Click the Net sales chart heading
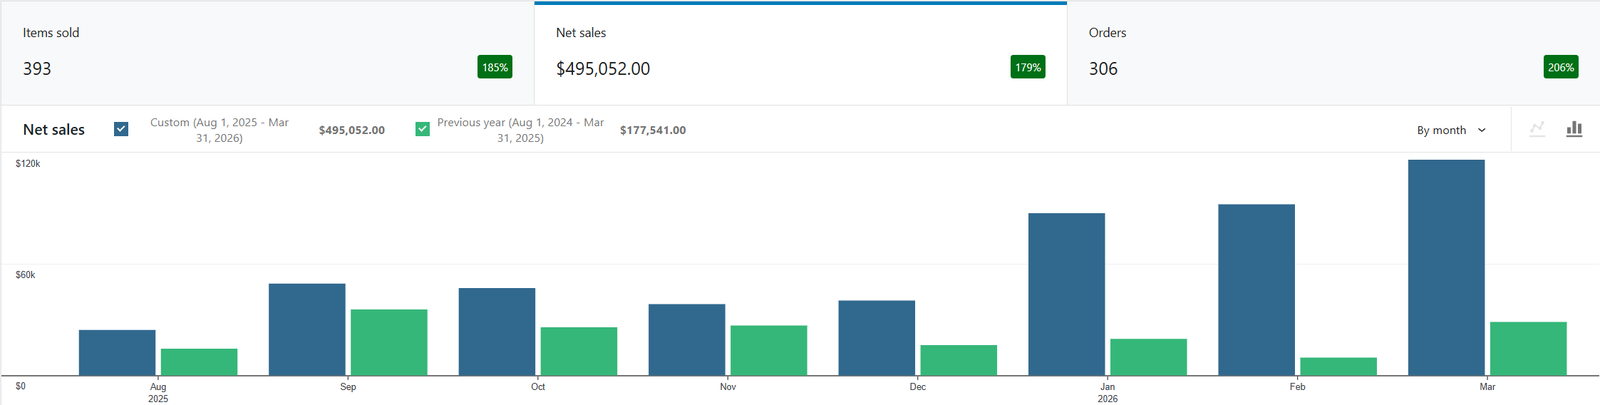1600x405 pixels. click(54, 130)
